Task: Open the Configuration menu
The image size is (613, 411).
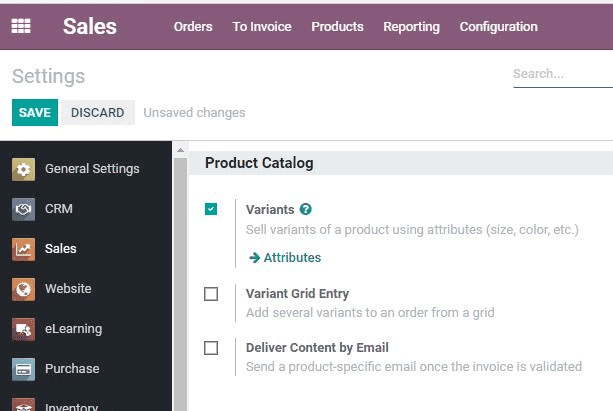Action: click(x=498, y=27)
